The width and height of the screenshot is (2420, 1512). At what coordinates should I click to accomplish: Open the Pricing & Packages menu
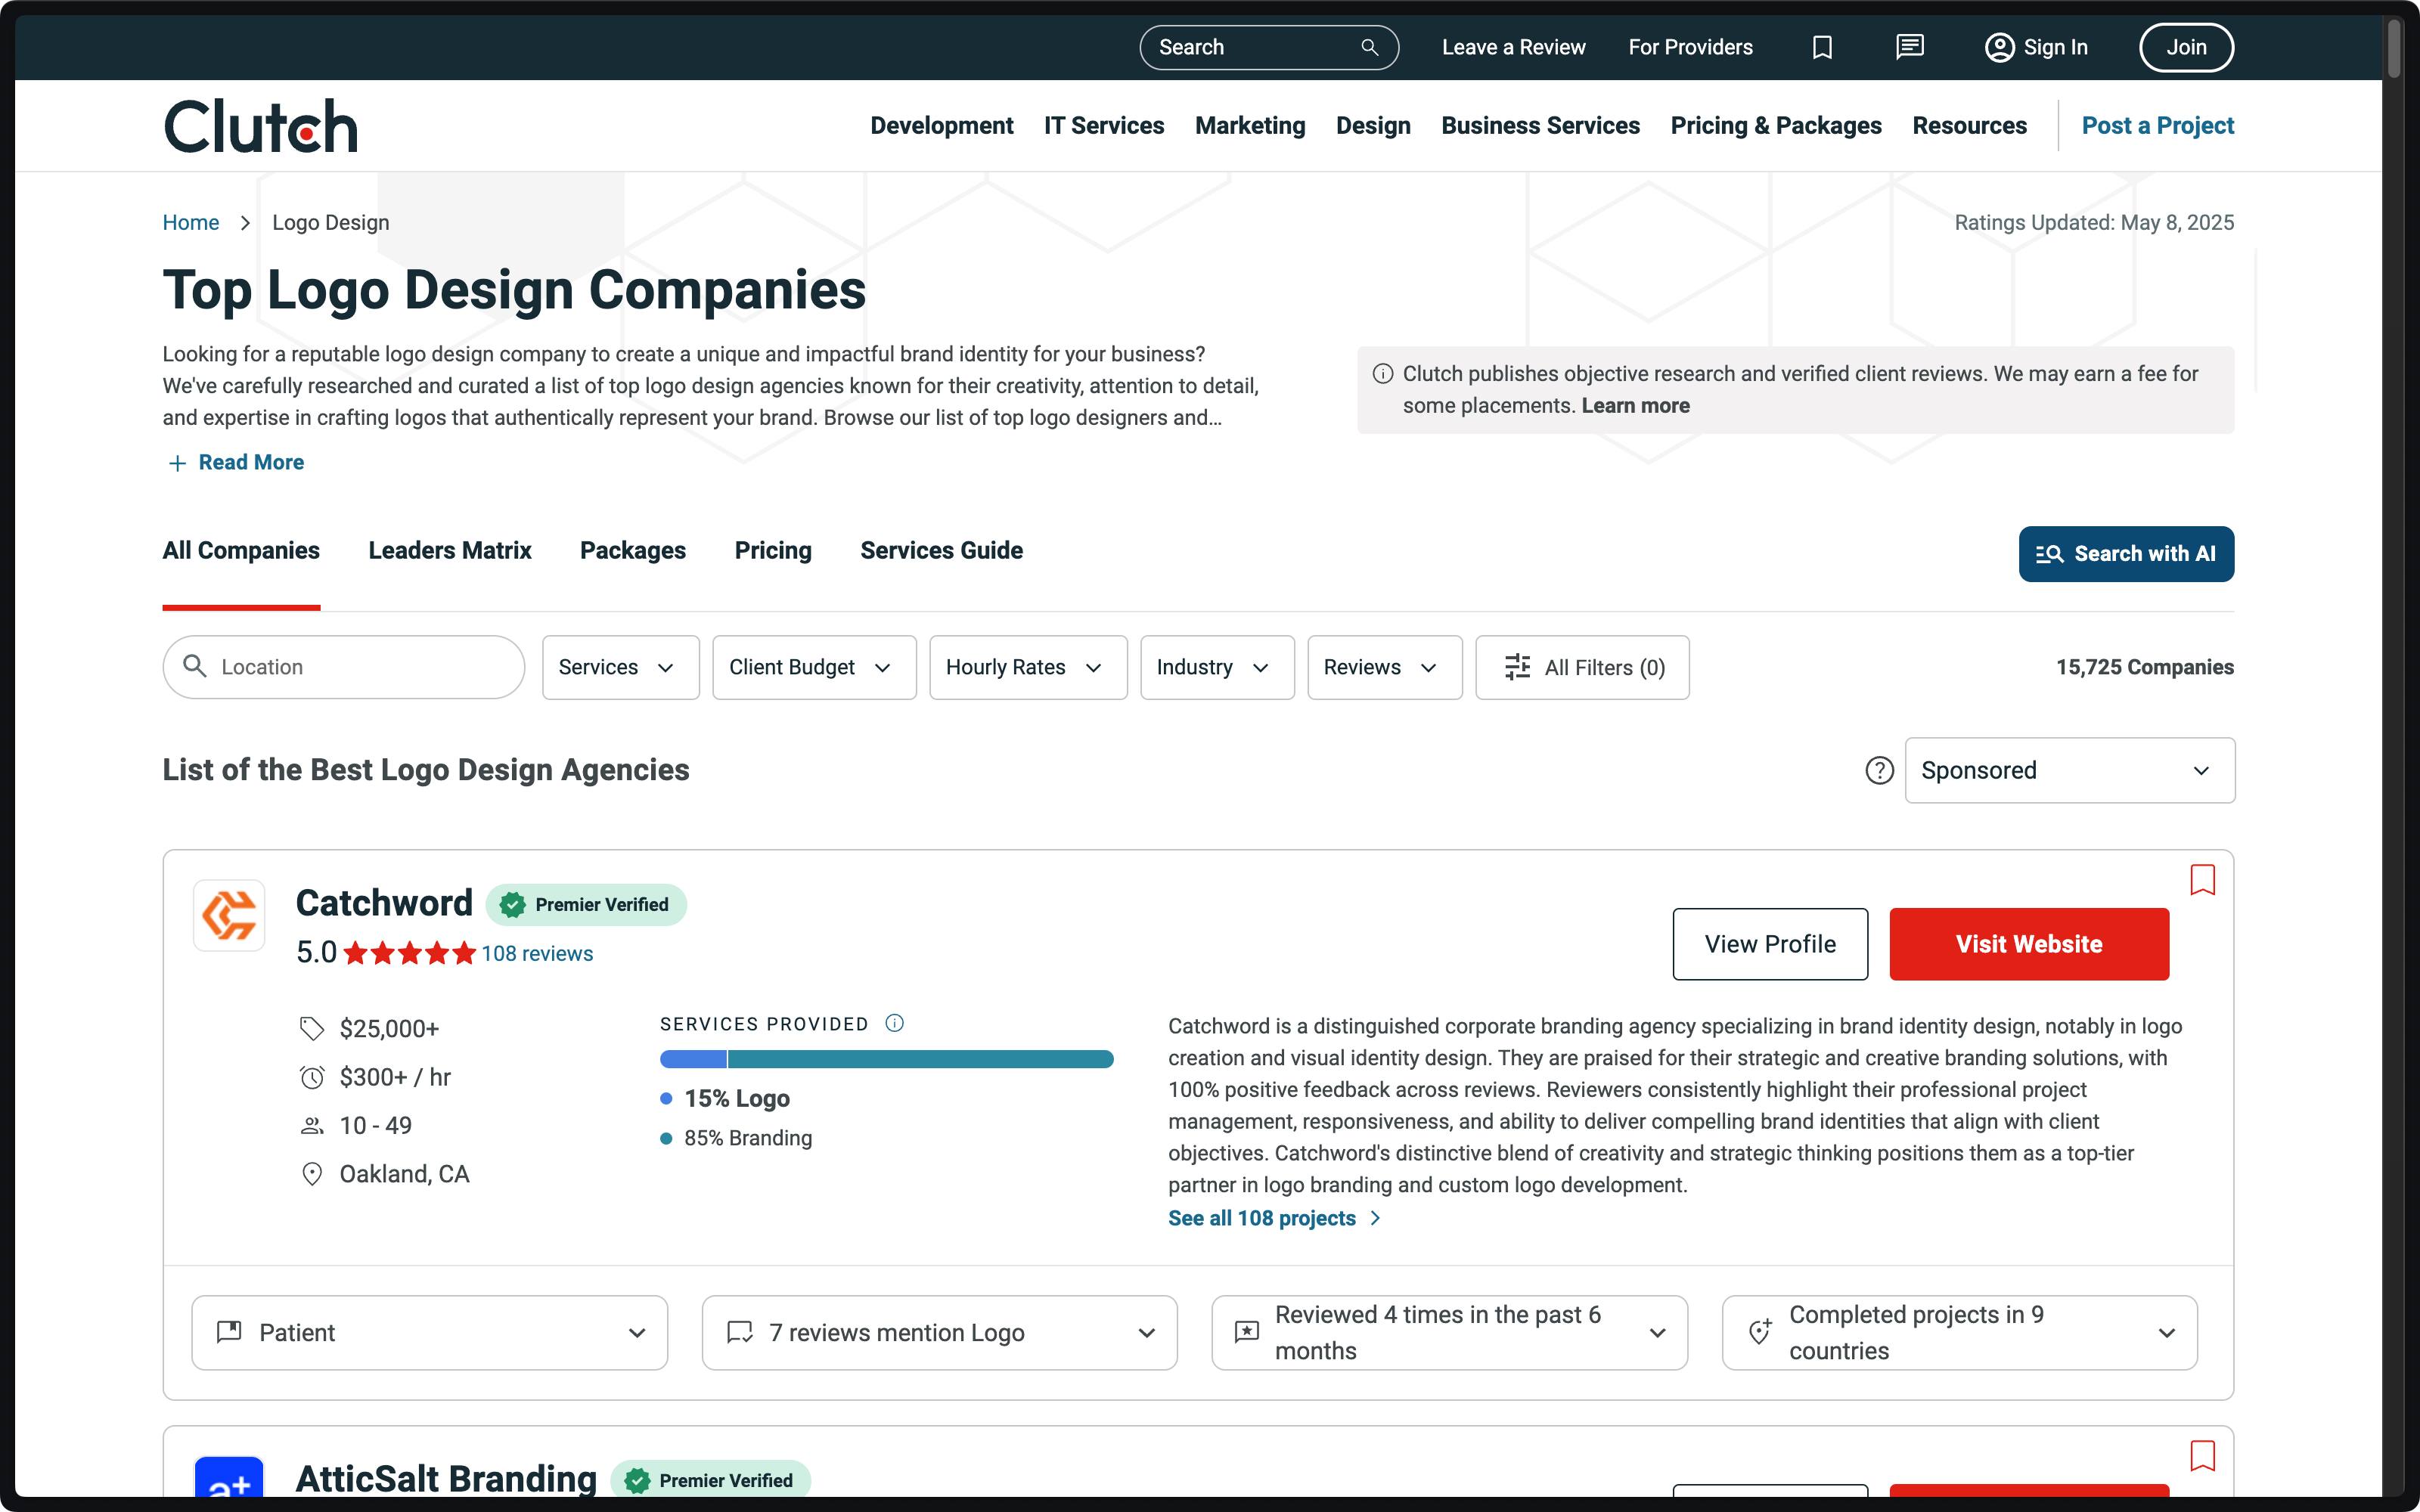(1776, 126)
